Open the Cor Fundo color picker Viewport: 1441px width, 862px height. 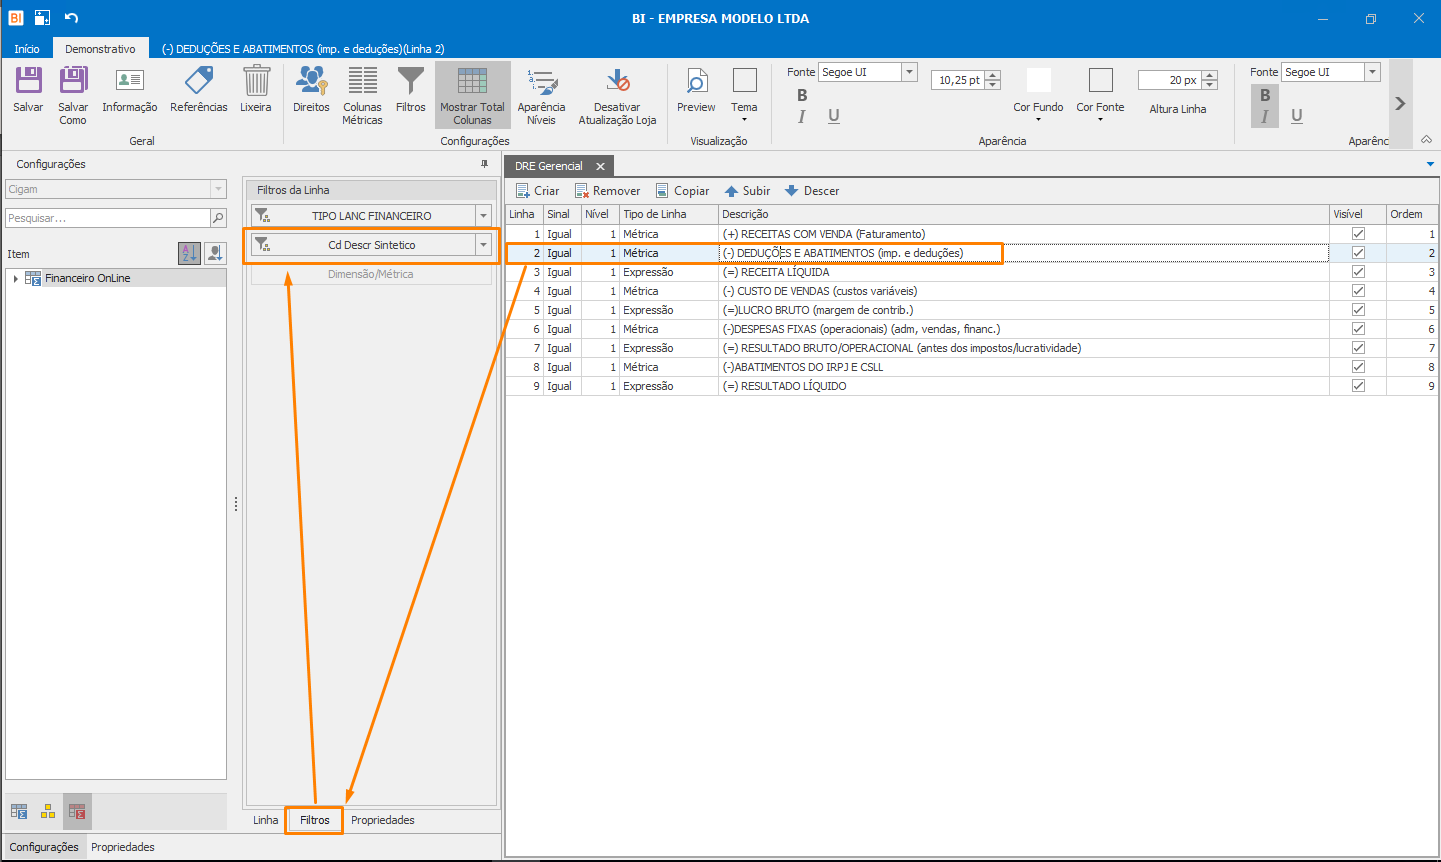1038,94
